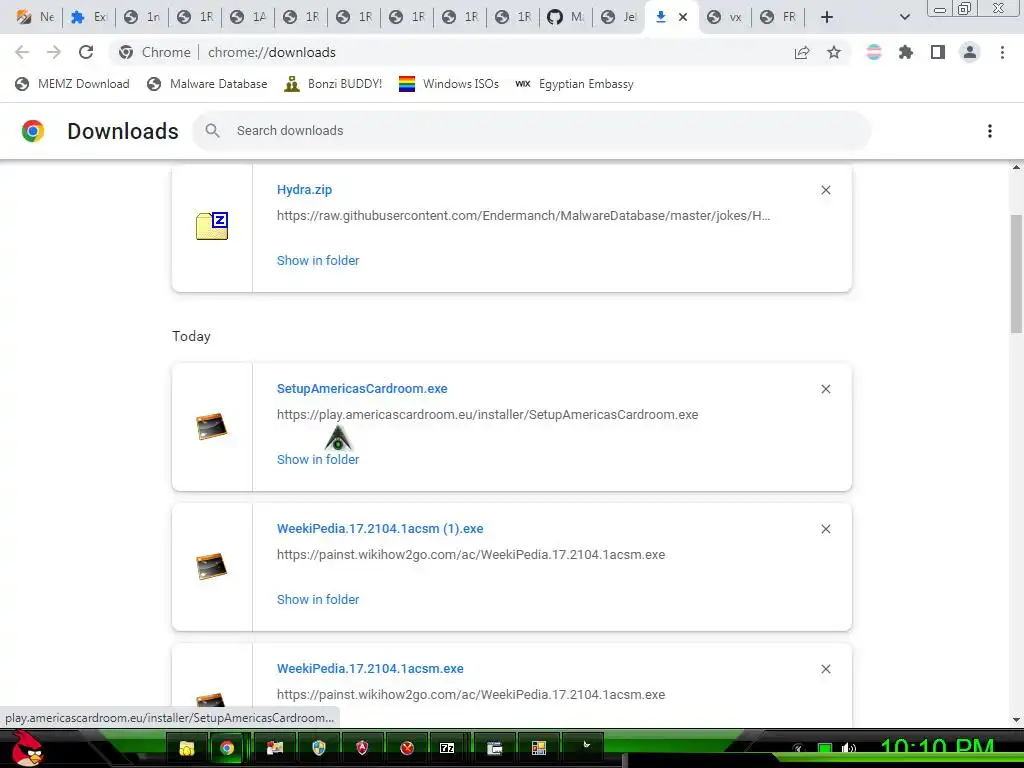
Task: Show WeekiPedia (1).exe in folder
Action: 318,600
